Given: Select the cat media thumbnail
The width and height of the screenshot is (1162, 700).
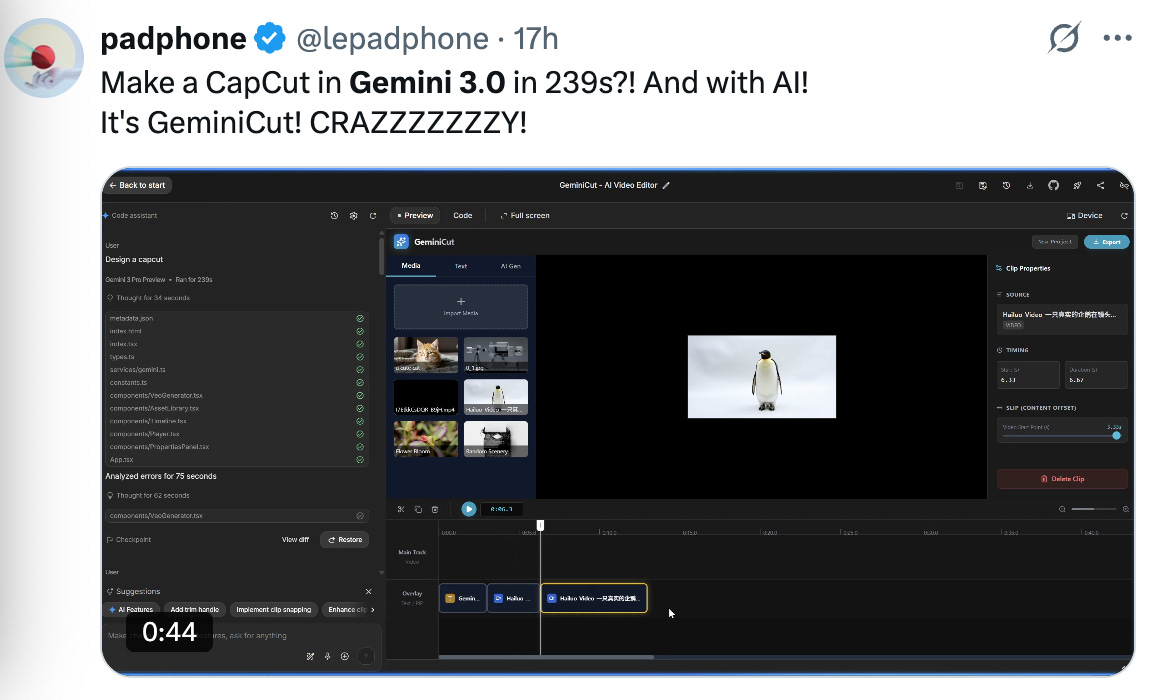Looking at the screenshot, I should tap(425, 355).
